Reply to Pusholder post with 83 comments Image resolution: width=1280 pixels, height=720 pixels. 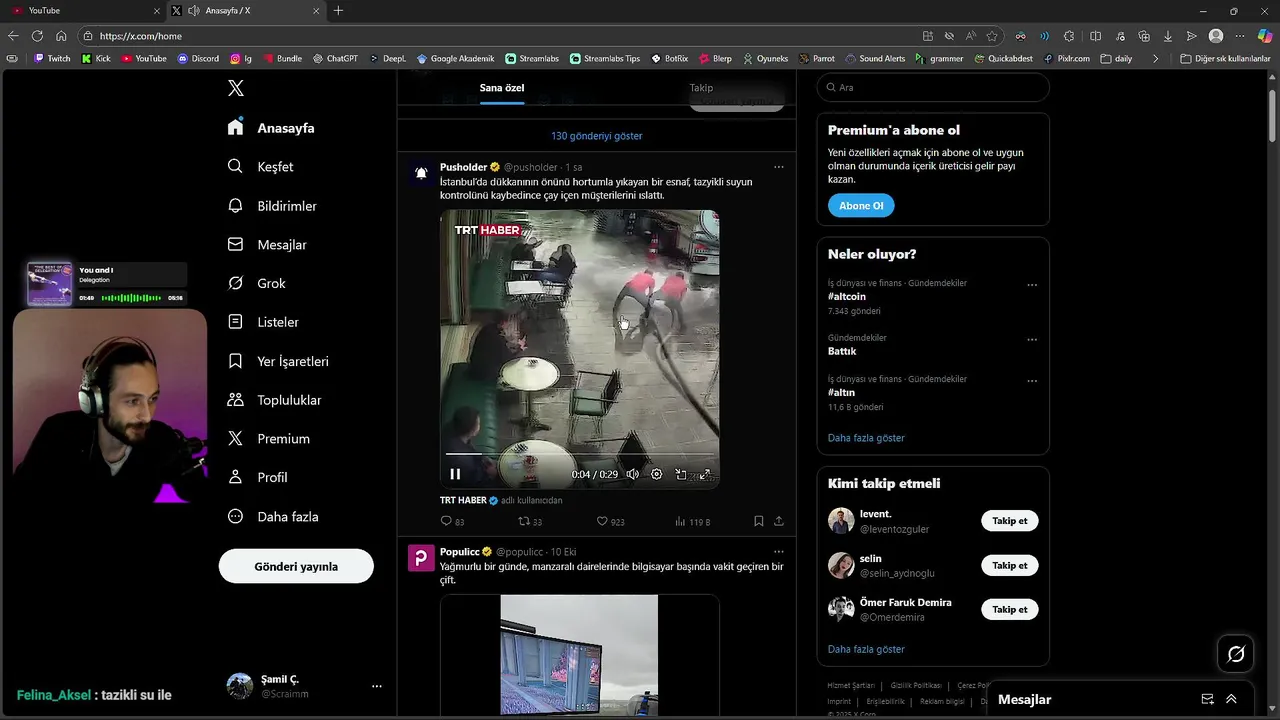(452, 521)
